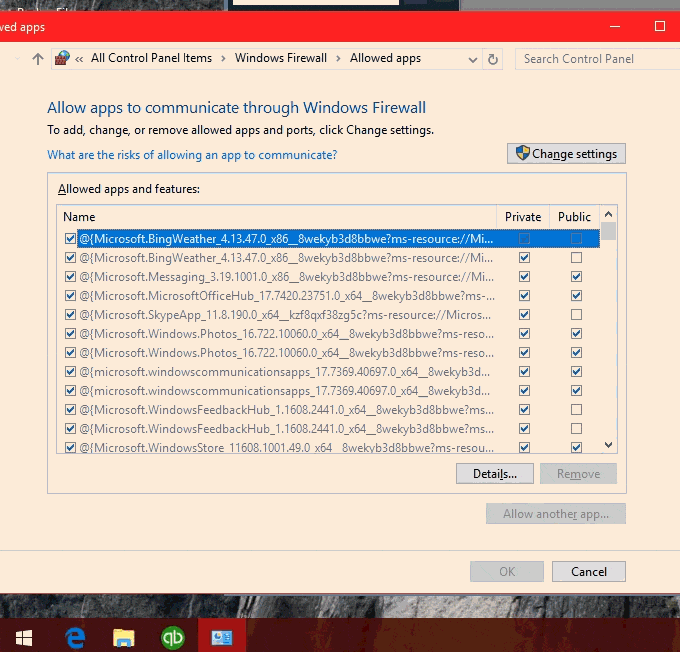Select the Microsoft.MicrosoftOfficeHub row text
The height and width of the screenshot is (652, 680).
pyautogui.click(x=287, y=296)
